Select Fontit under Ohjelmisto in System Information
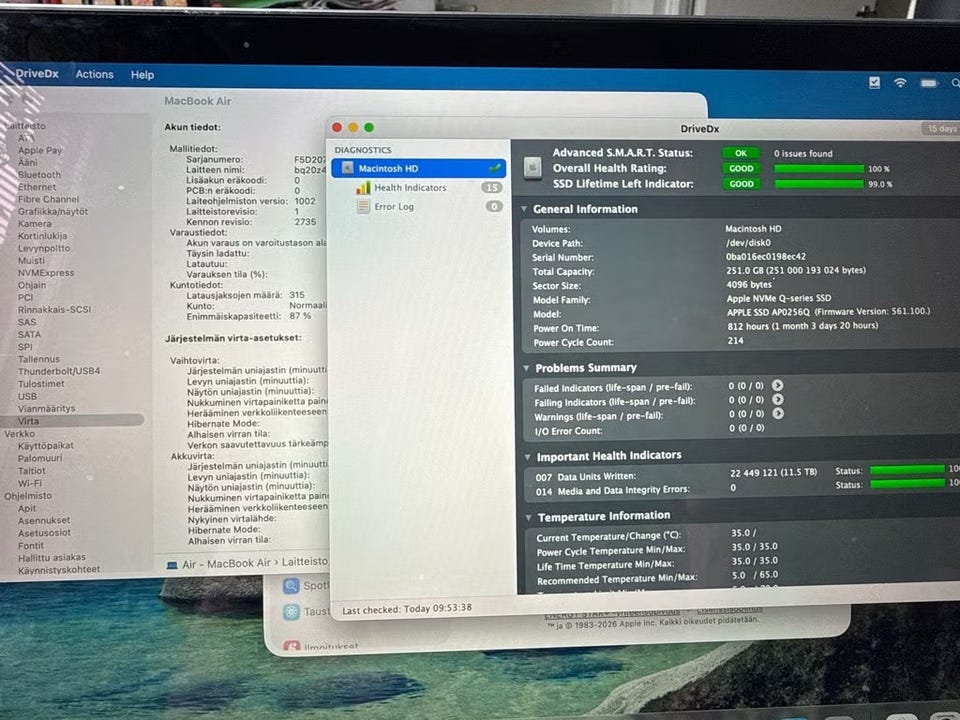This screenshot has width=960, height=720. pyautogui.click(x=31, y=546)
